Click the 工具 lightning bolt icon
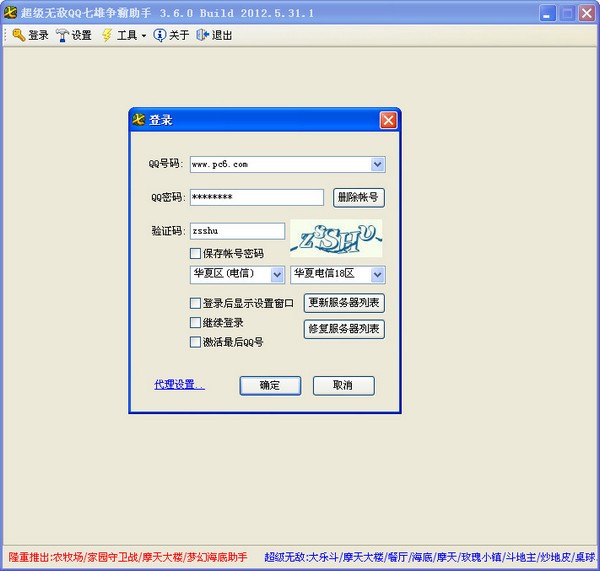Image resolution: width=600 pixels, height=571 pixels. pyautogui.click(x=107, y=35)
